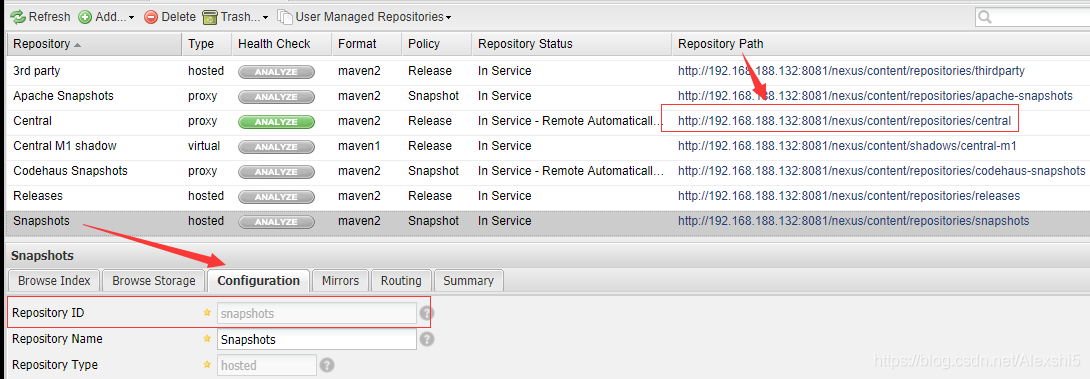Click the Format column header
Viewport: 1090px width, 379px height.
pos(366,44)
